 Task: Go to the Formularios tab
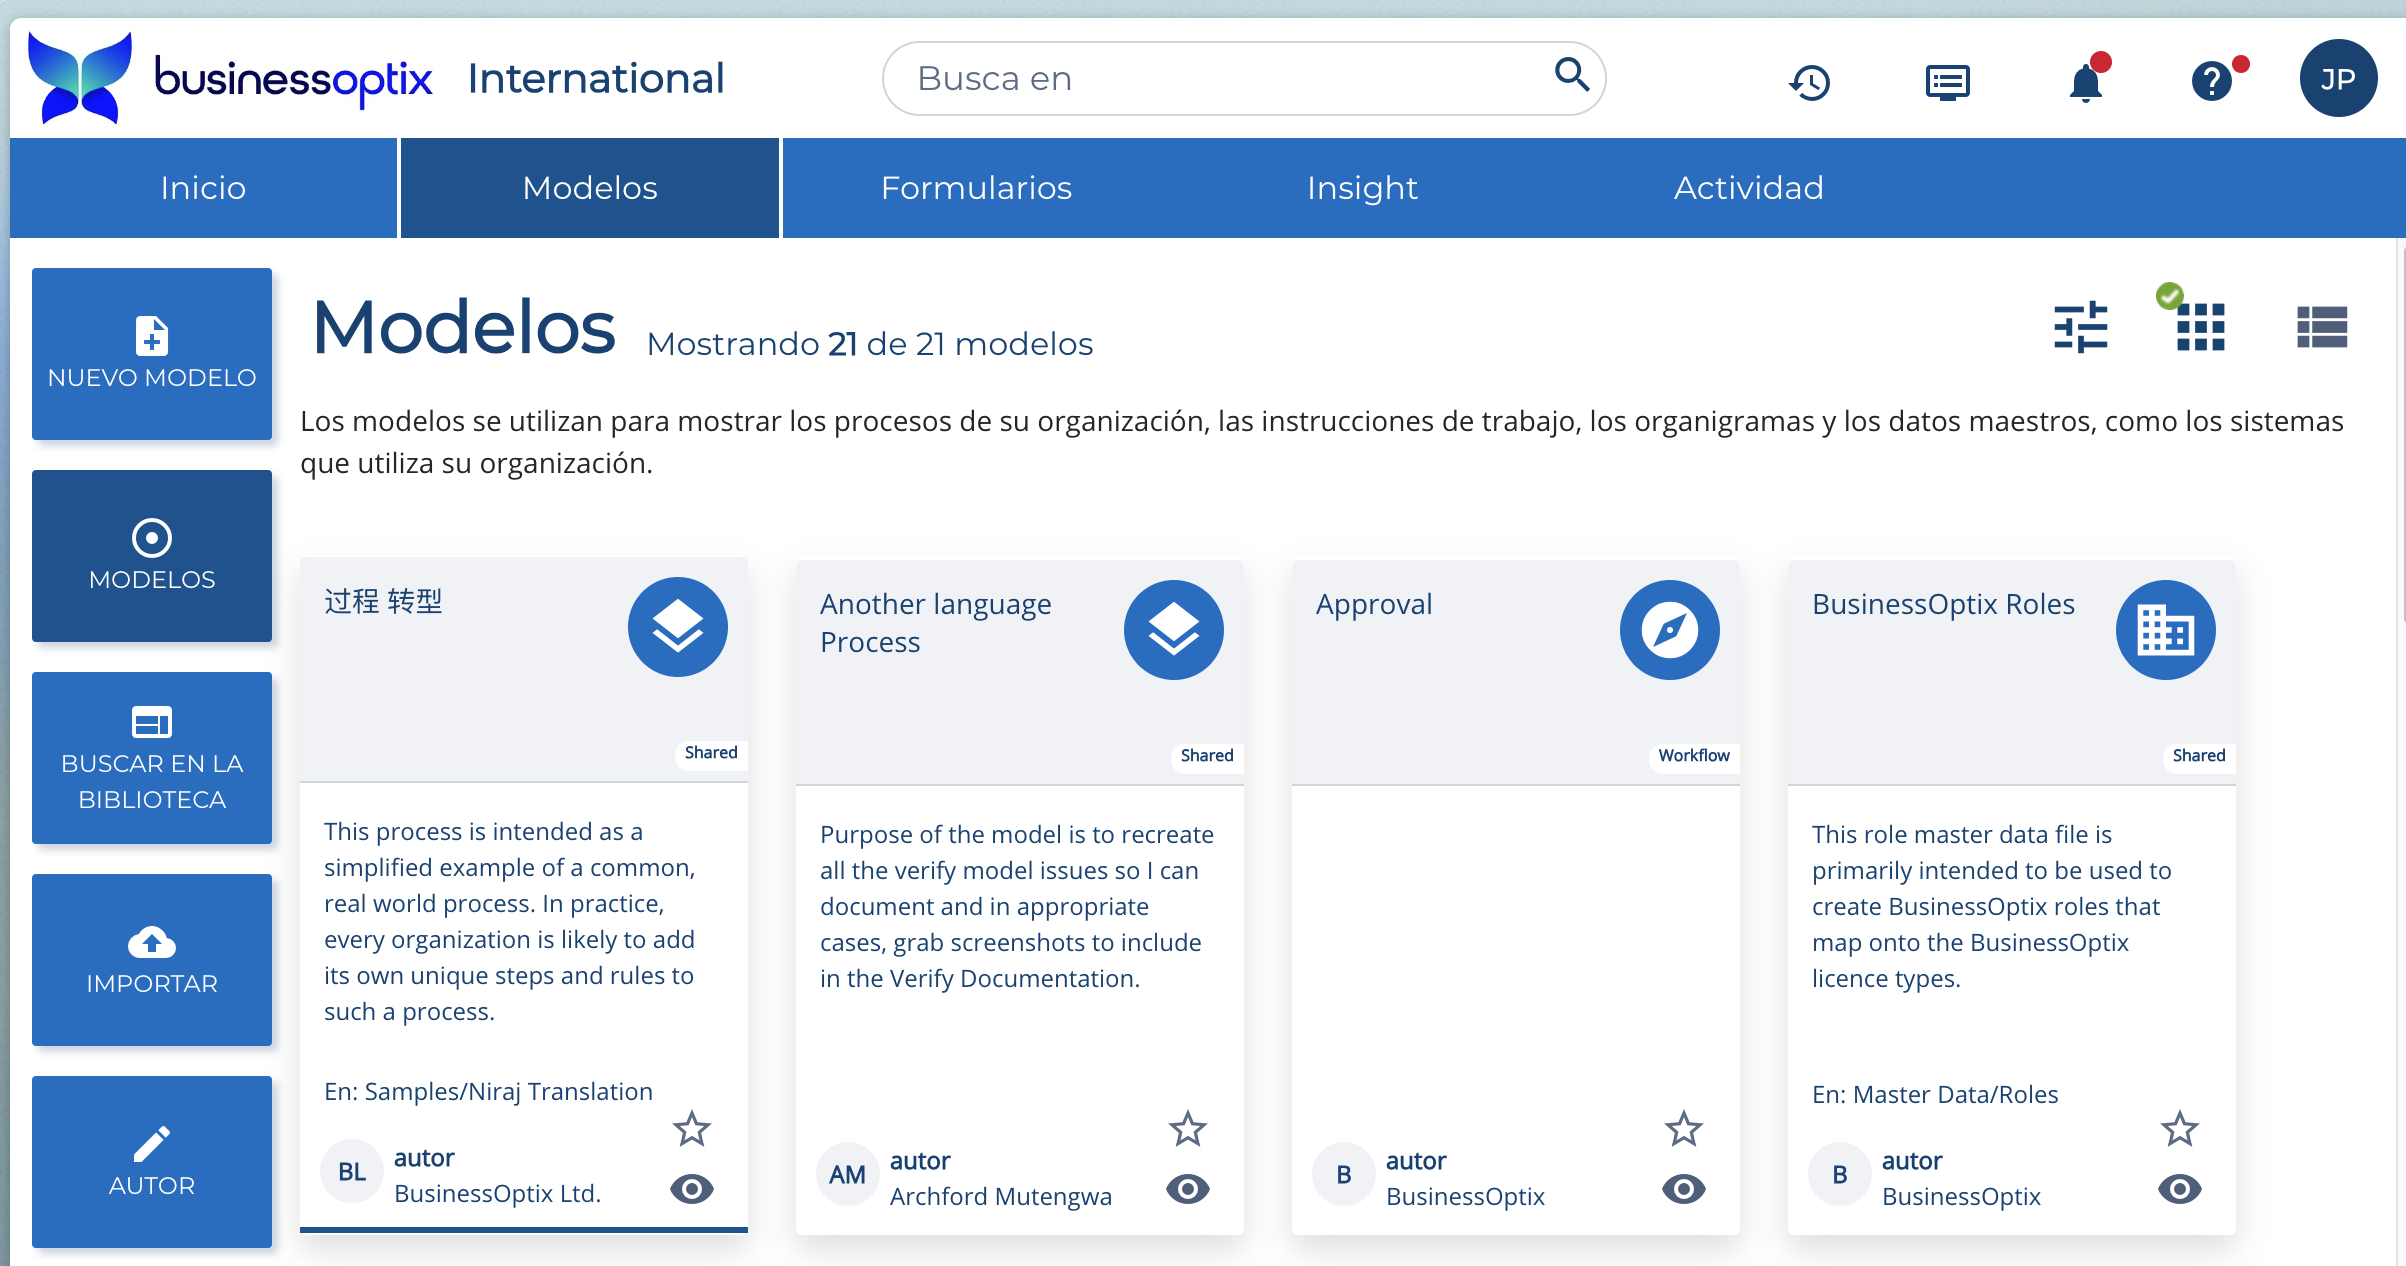pyautogui.click(x=976, y=188)
